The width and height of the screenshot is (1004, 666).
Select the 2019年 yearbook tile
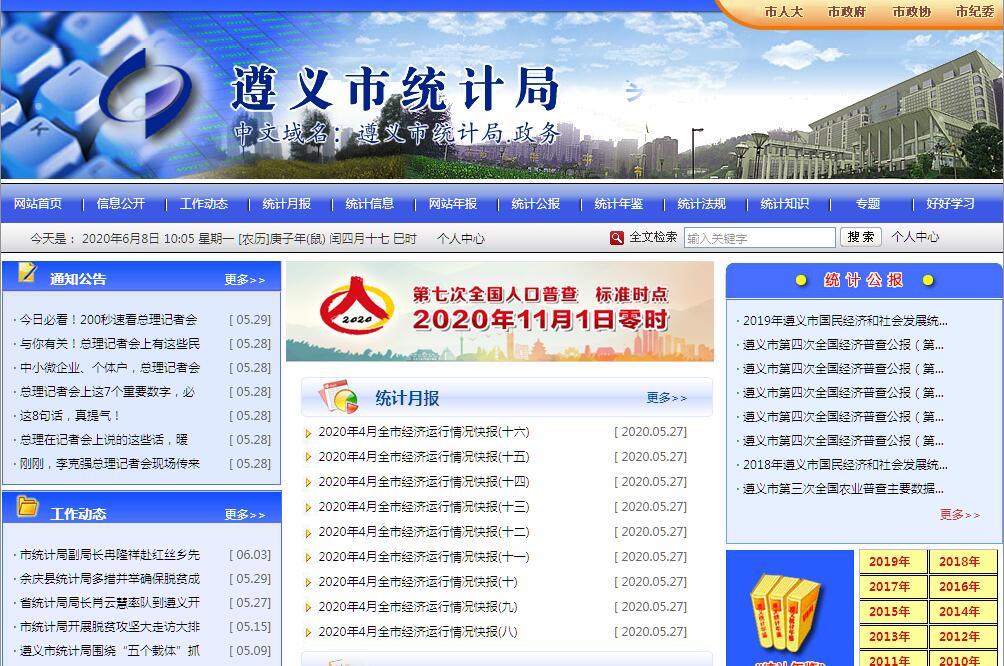pos(892,562)
